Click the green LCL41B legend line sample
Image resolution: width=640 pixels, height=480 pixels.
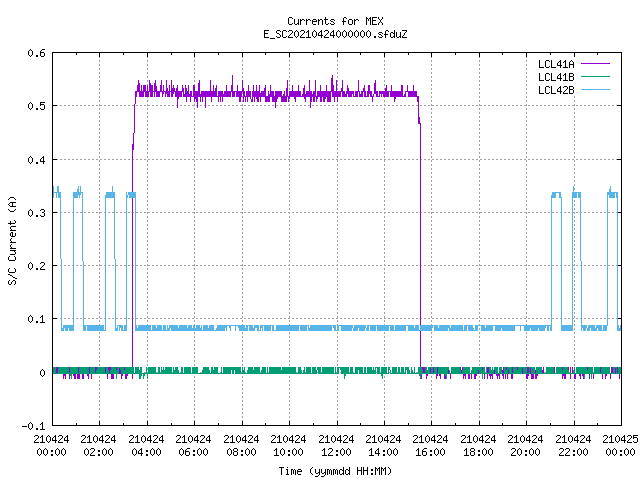[x=595, y=77]
